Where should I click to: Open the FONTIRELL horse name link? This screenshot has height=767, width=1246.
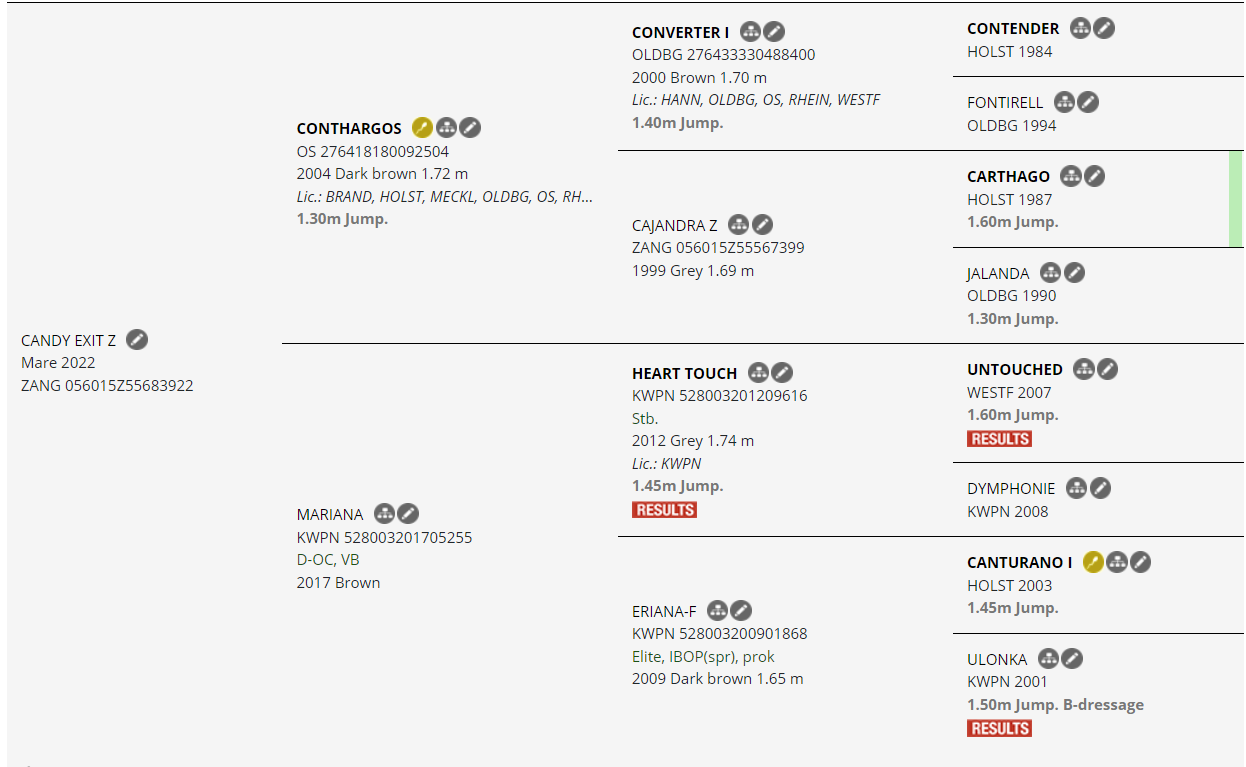point(1005,102)
